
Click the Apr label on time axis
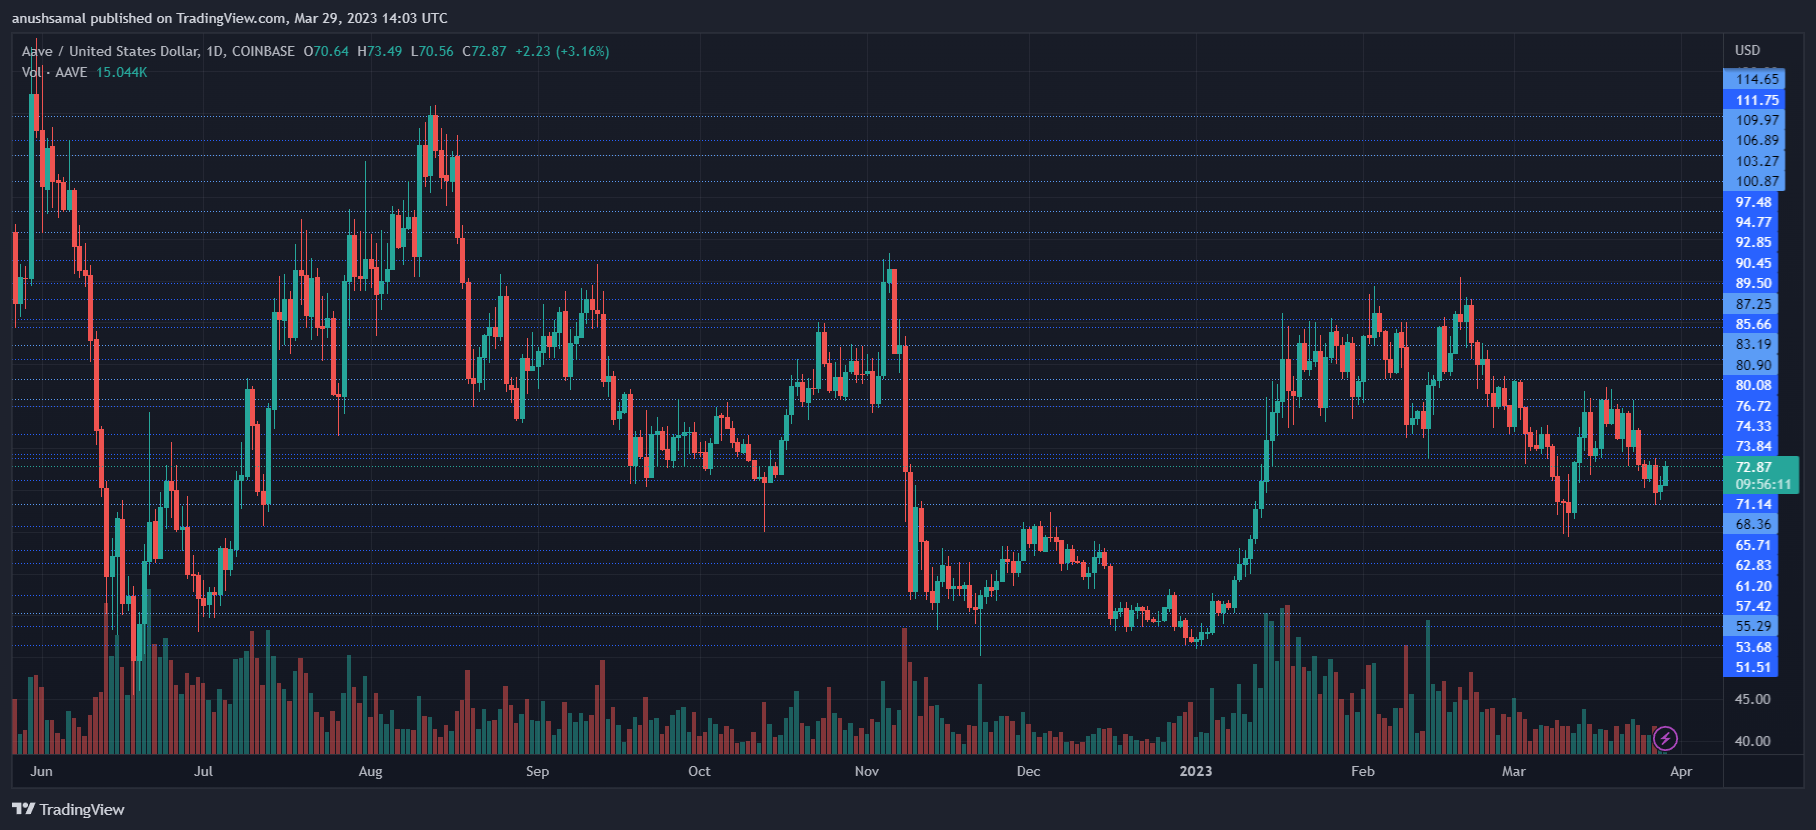pyautogui.click(x=1681, y=771)
